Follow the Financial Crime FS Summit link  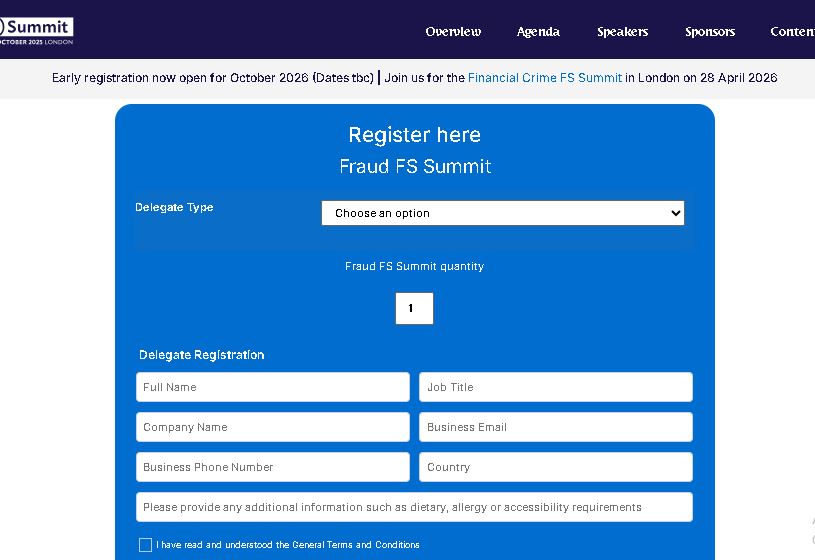click(544, 78)
